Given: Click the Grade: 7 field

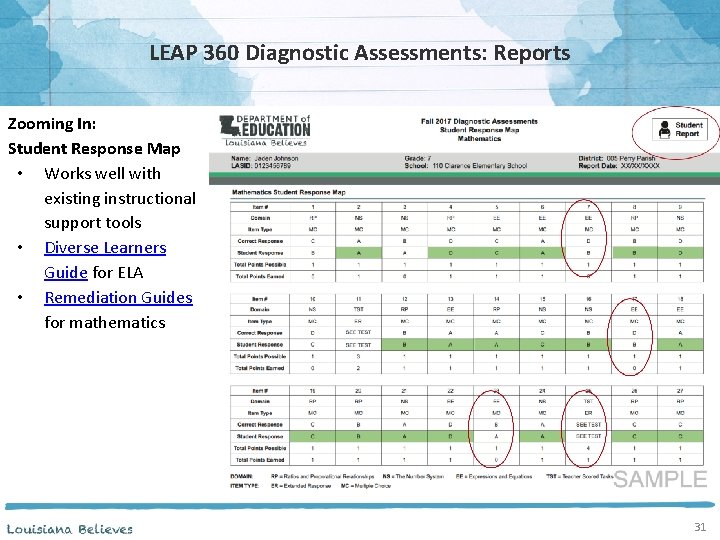Looking at the screenshot, I should pos(417,158).
